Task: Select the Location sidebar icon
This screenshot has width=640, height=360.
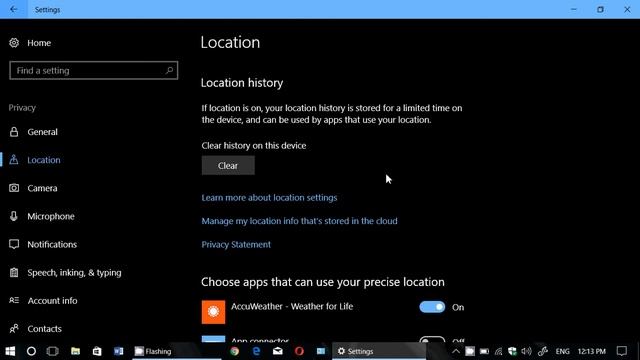Action: click(14, 160)
